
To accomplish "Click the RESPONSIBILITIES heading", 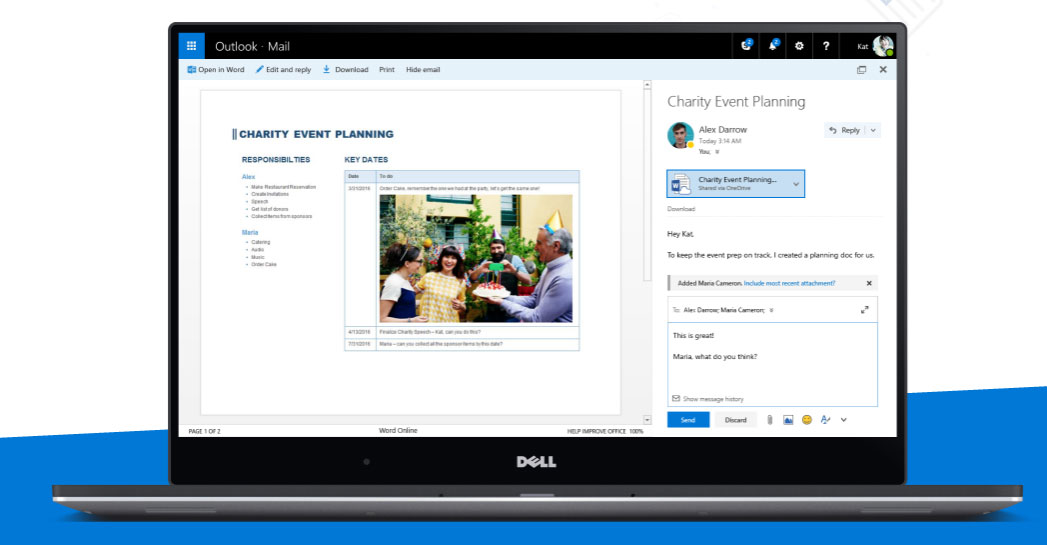I will point(276,160).
